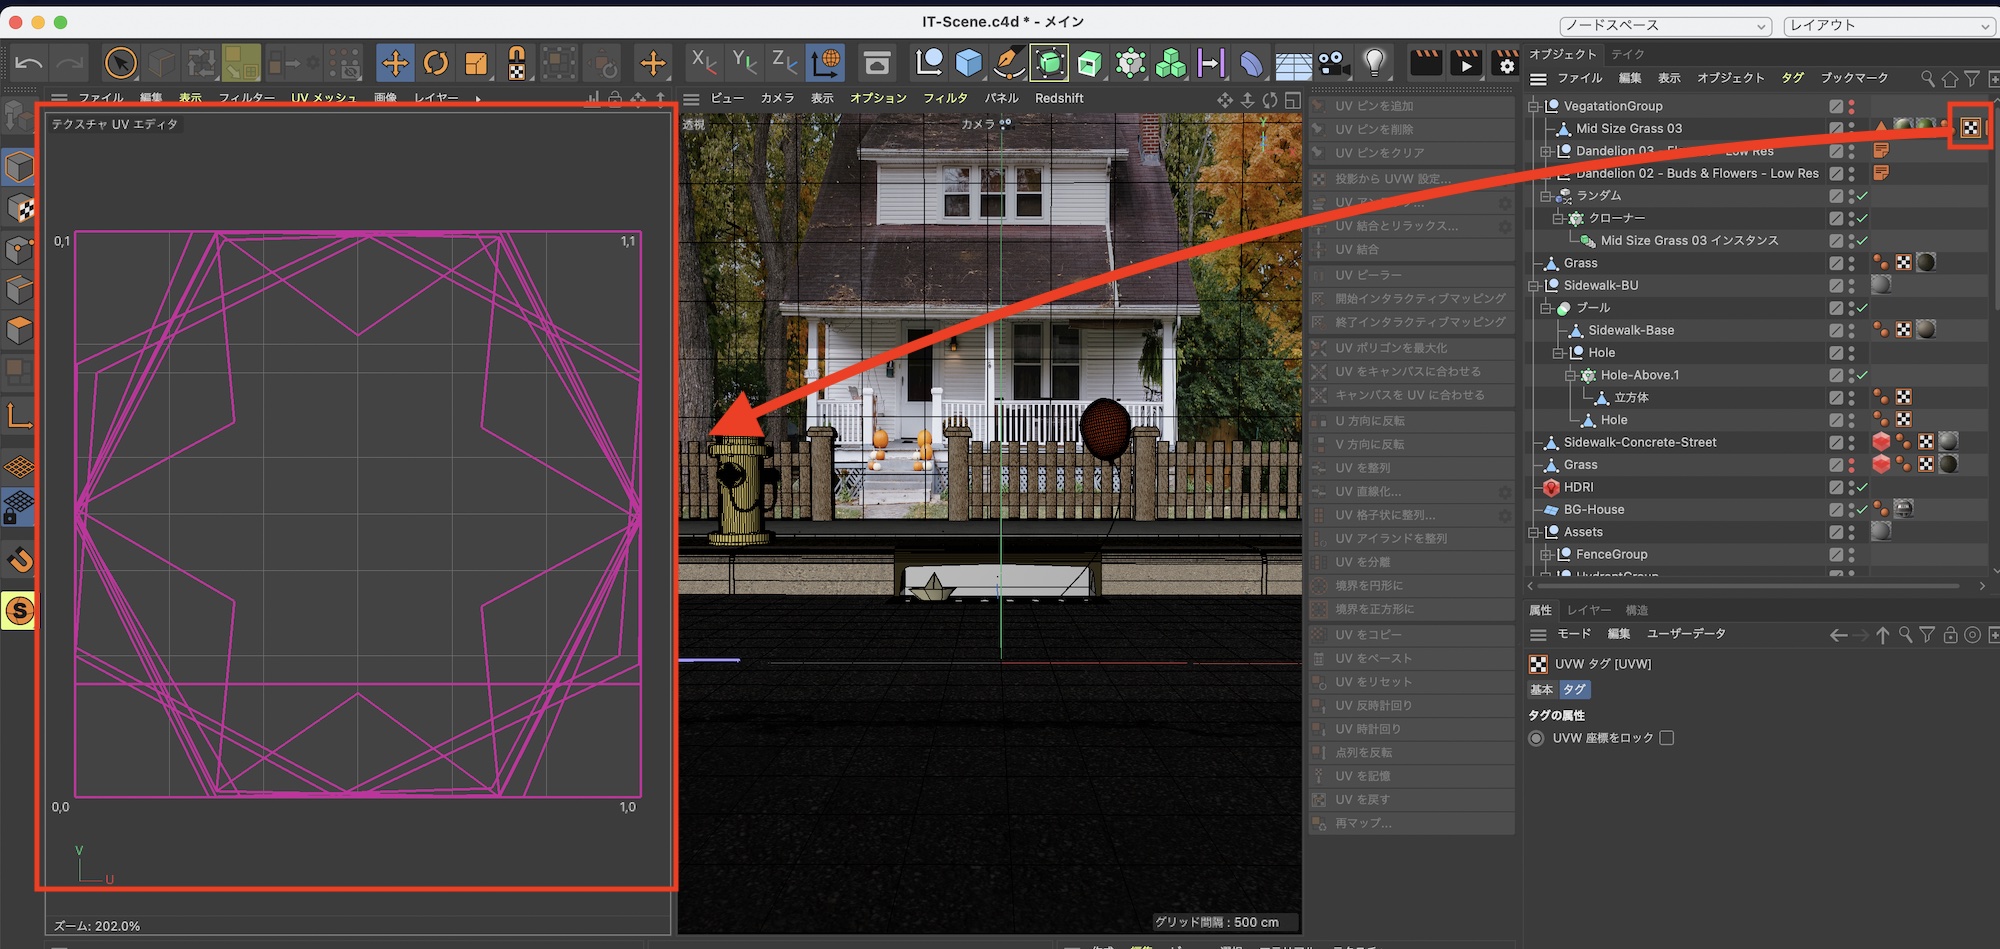
Task: Open the Render Settings clapperboard gear icon
Action: coord(1505,64)
